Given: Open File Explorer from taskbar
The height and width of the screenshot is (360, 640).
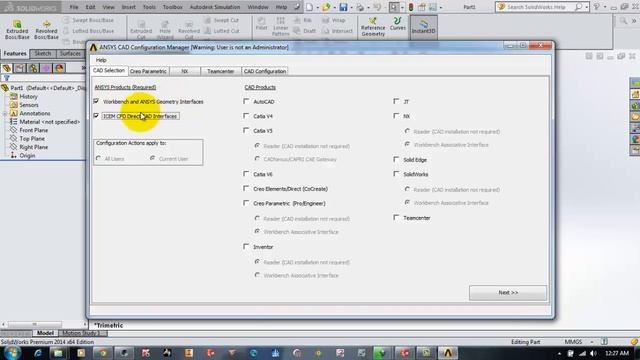Looking at the screenshot, I should coord(58,353).
